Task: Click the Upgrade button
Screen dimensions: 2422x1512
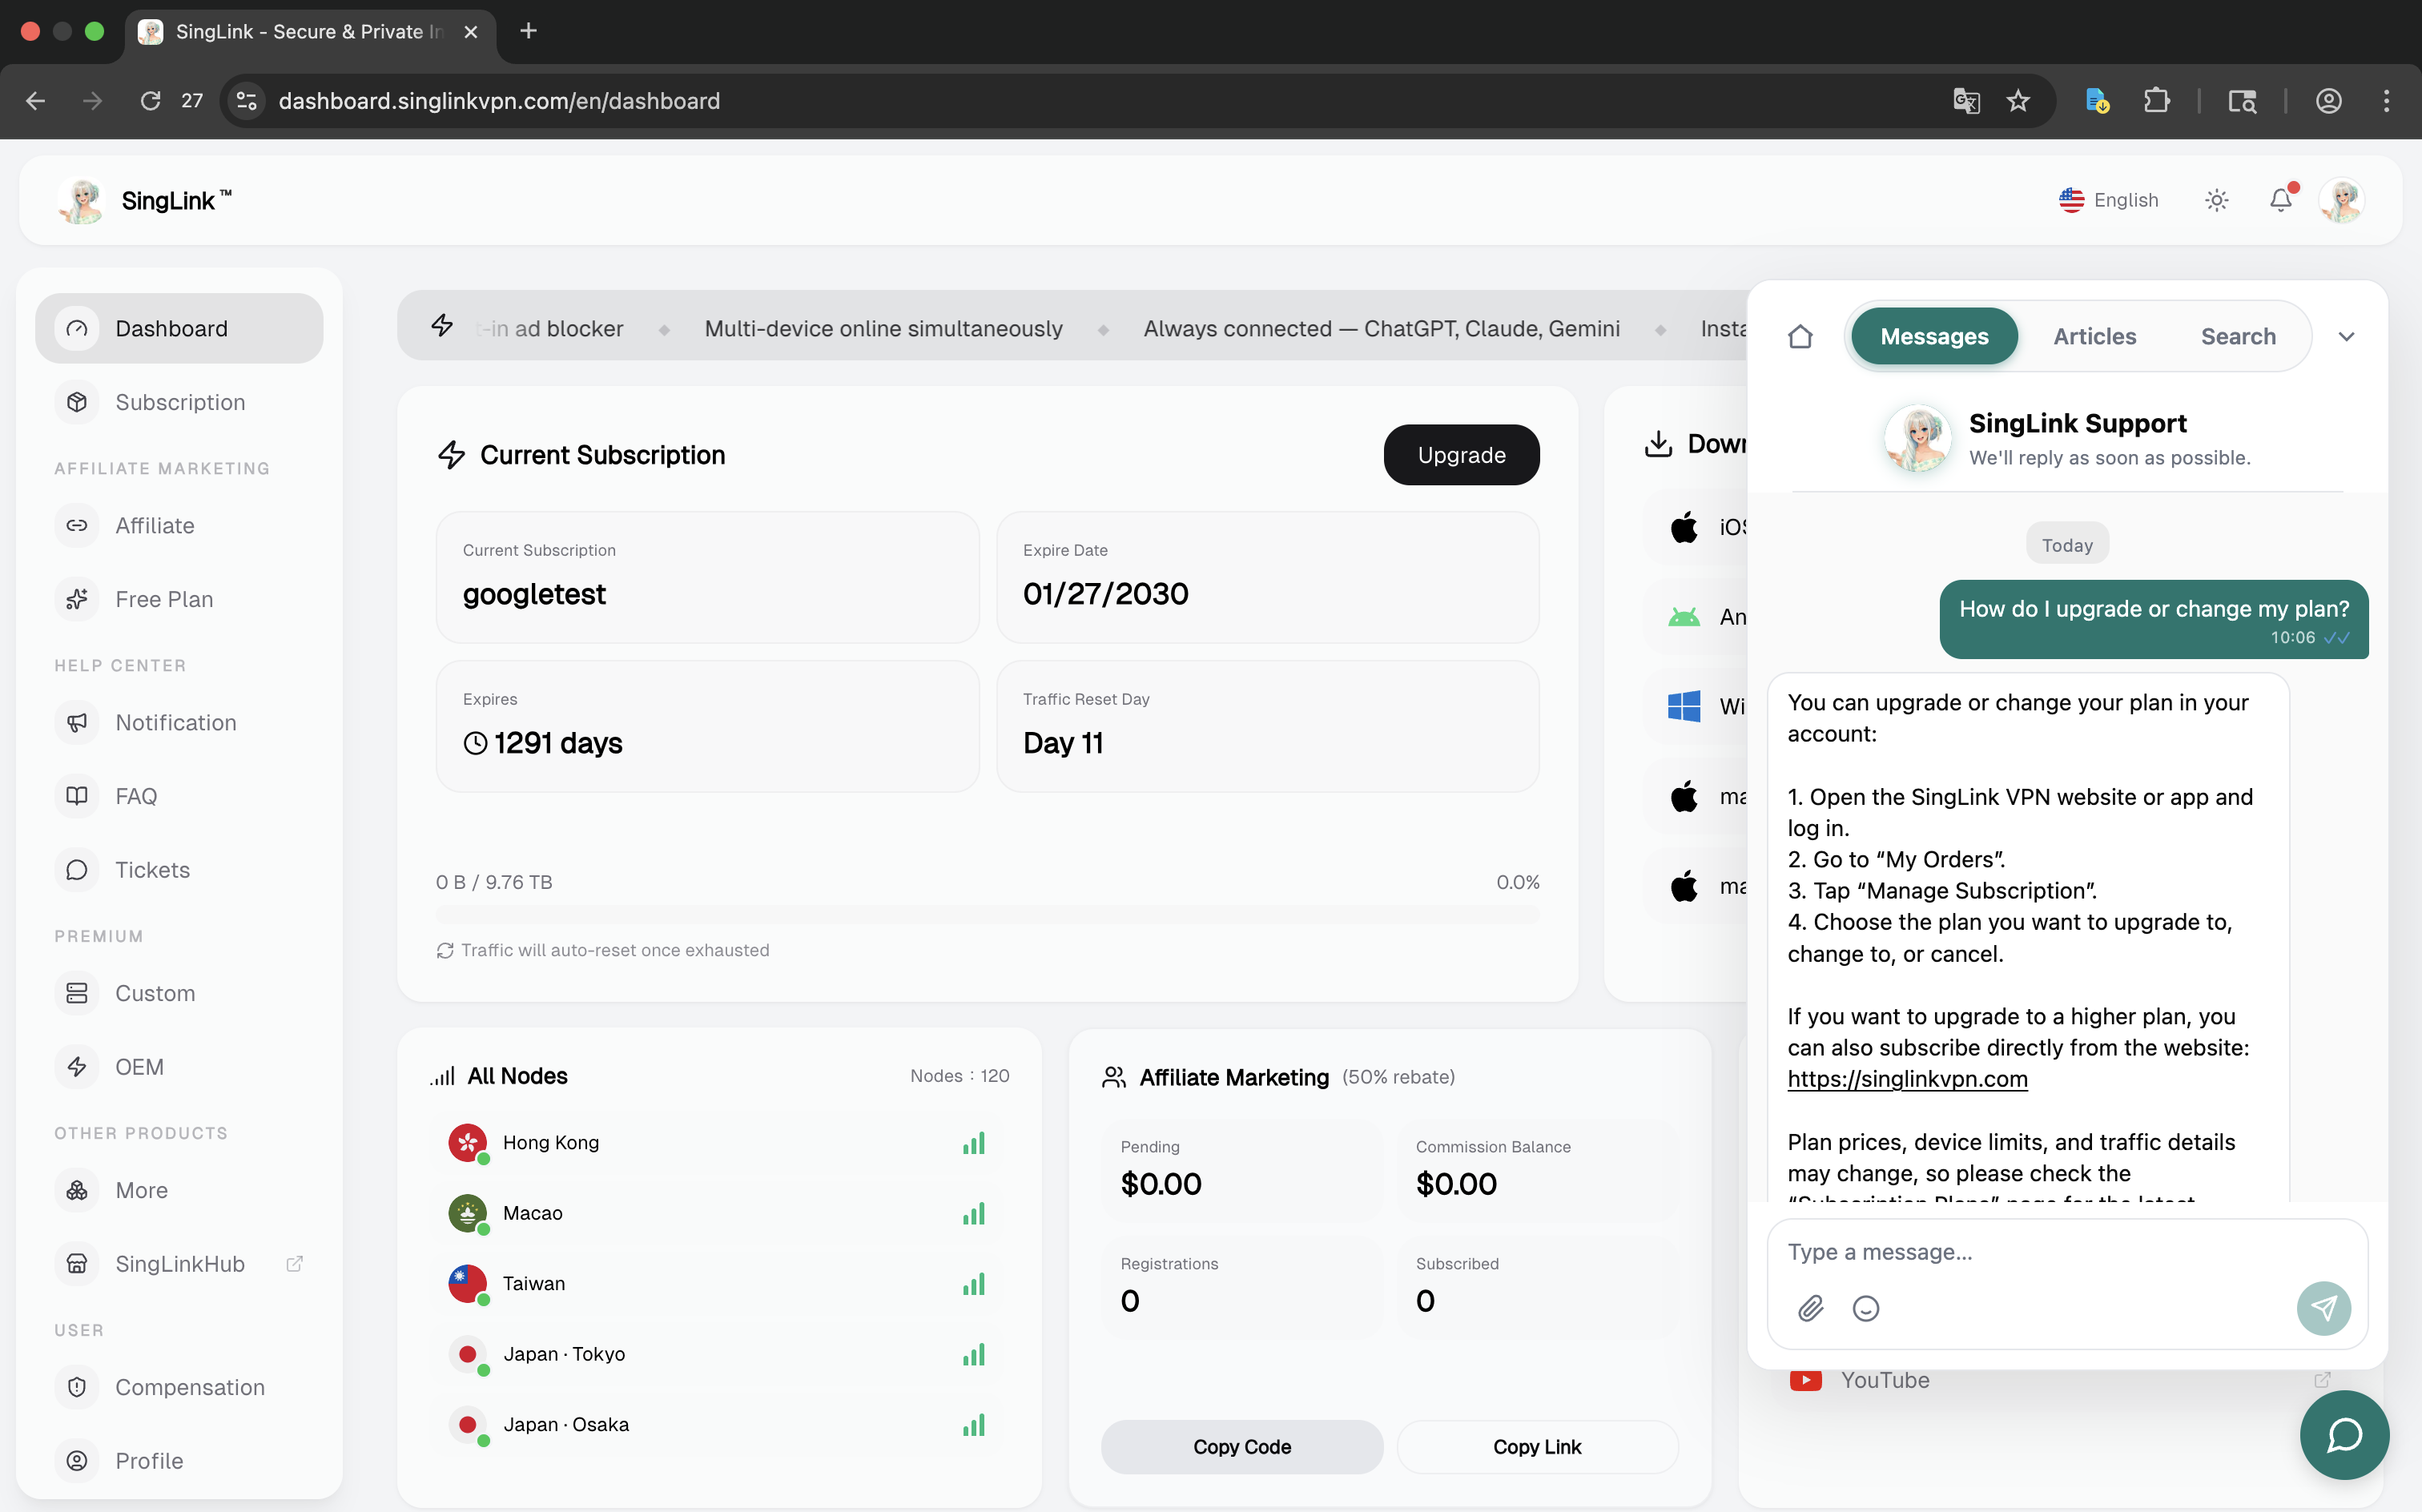Action: [1461, 455]
